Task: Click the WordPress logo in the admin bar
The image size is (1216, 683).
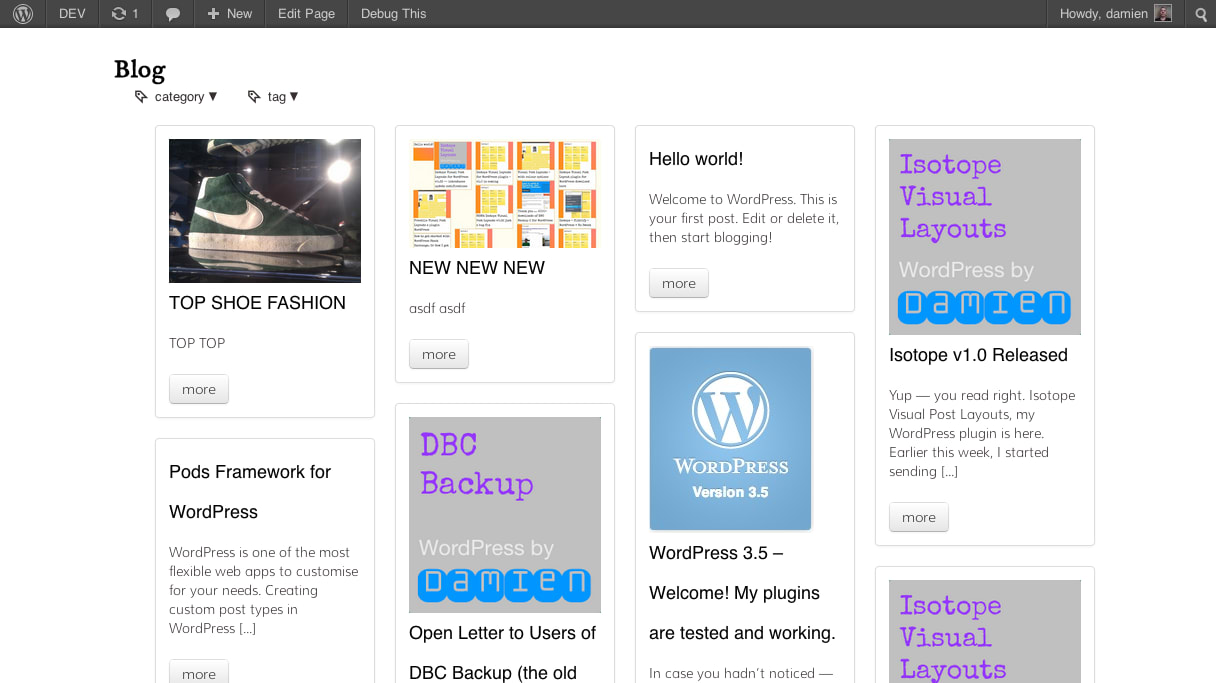Action: click(22, 13)
